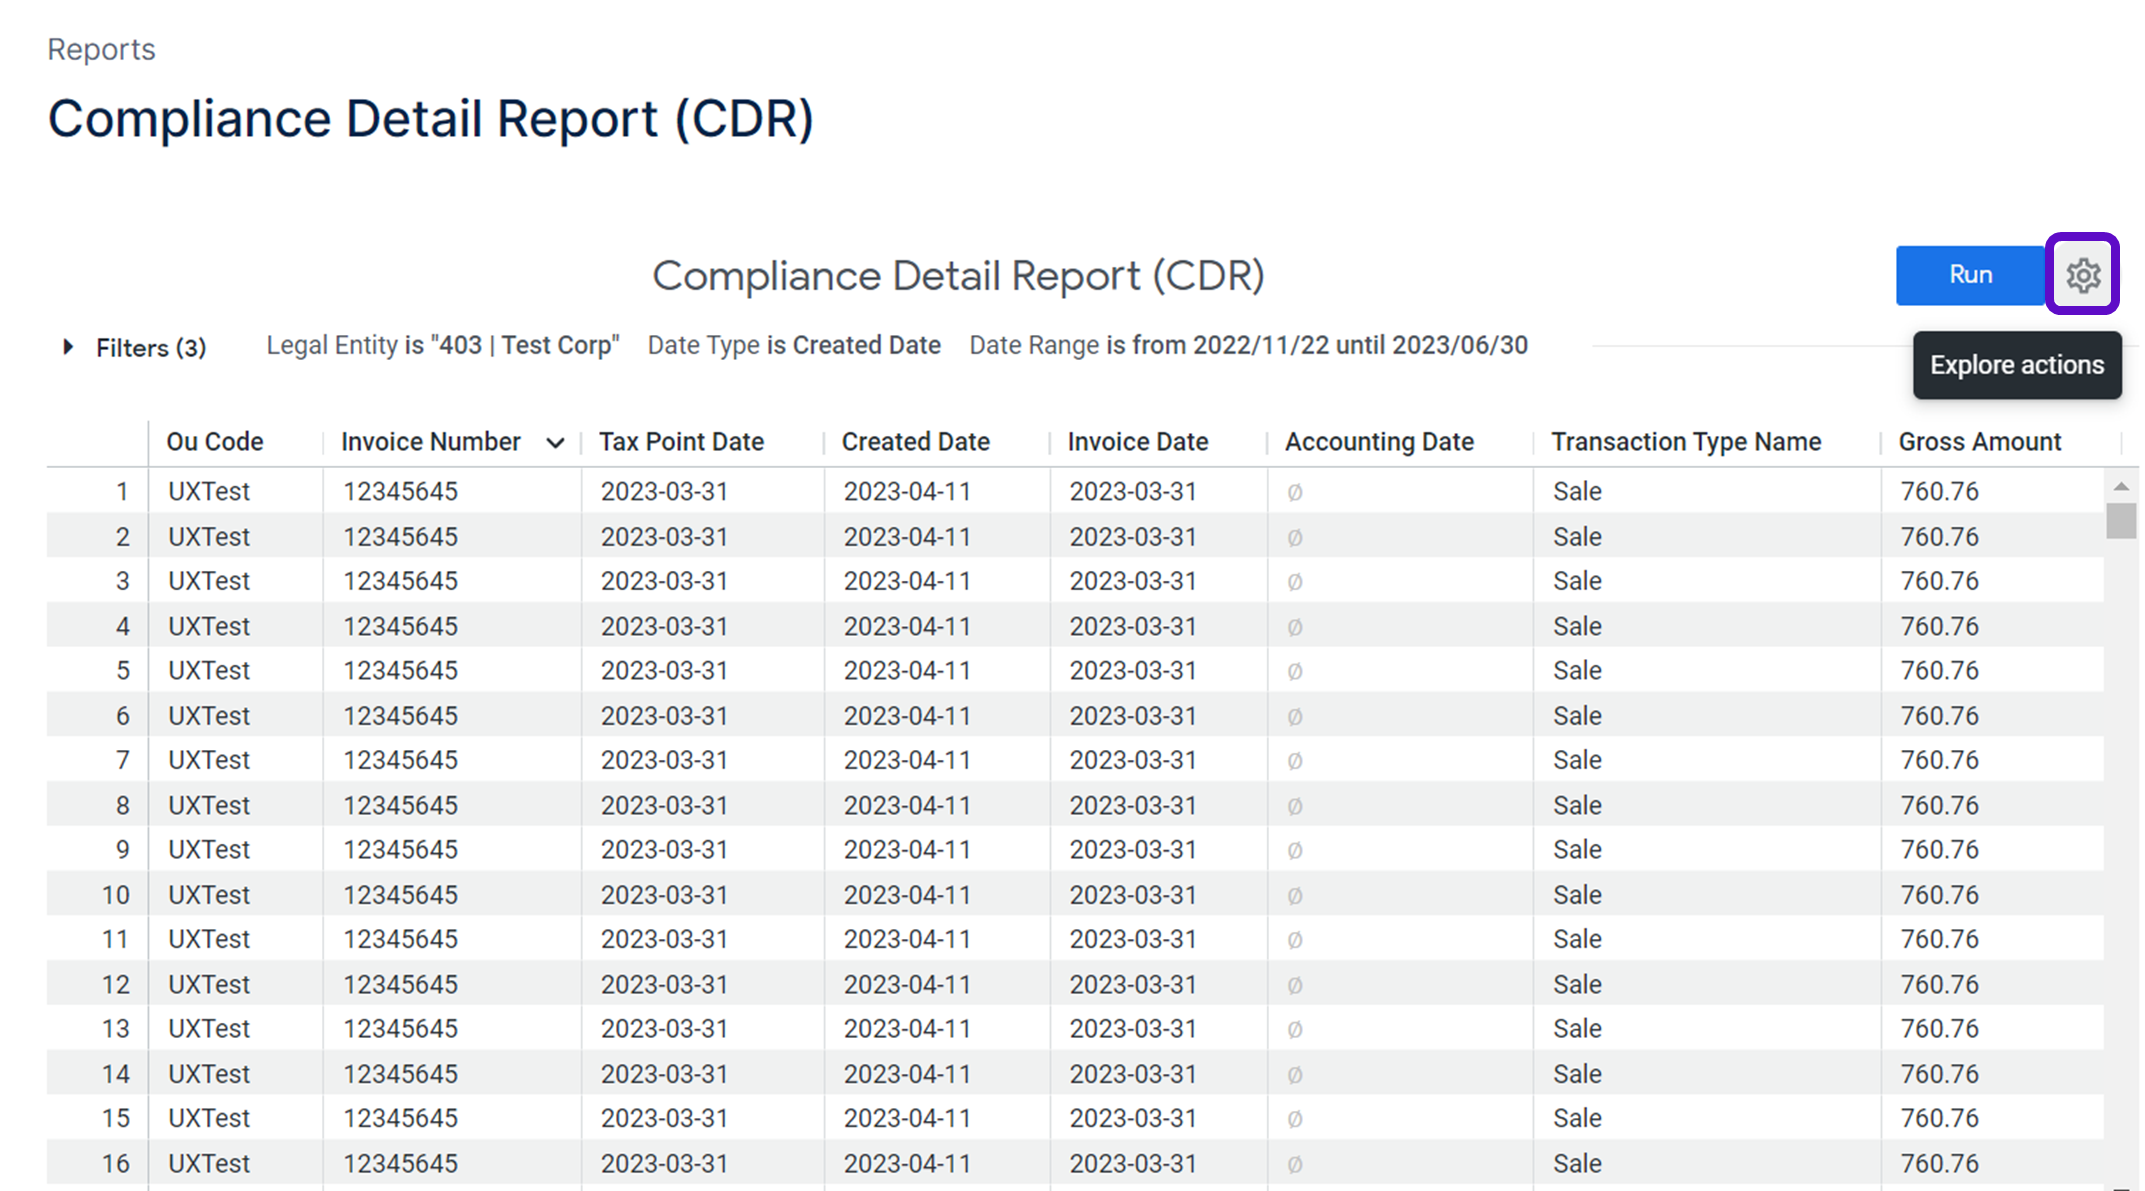
Task: Click the blue Run button
Action: coord(1969,275)
